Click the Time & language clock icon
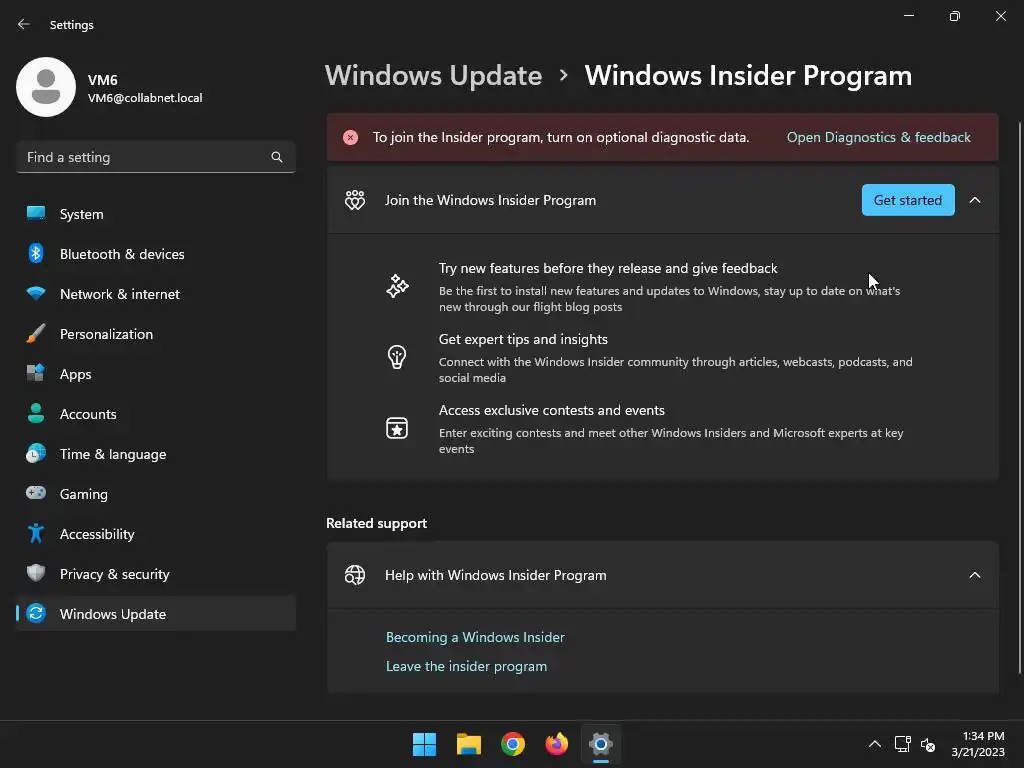Viewport: 1024px width, 768px height. coord(36,453)
